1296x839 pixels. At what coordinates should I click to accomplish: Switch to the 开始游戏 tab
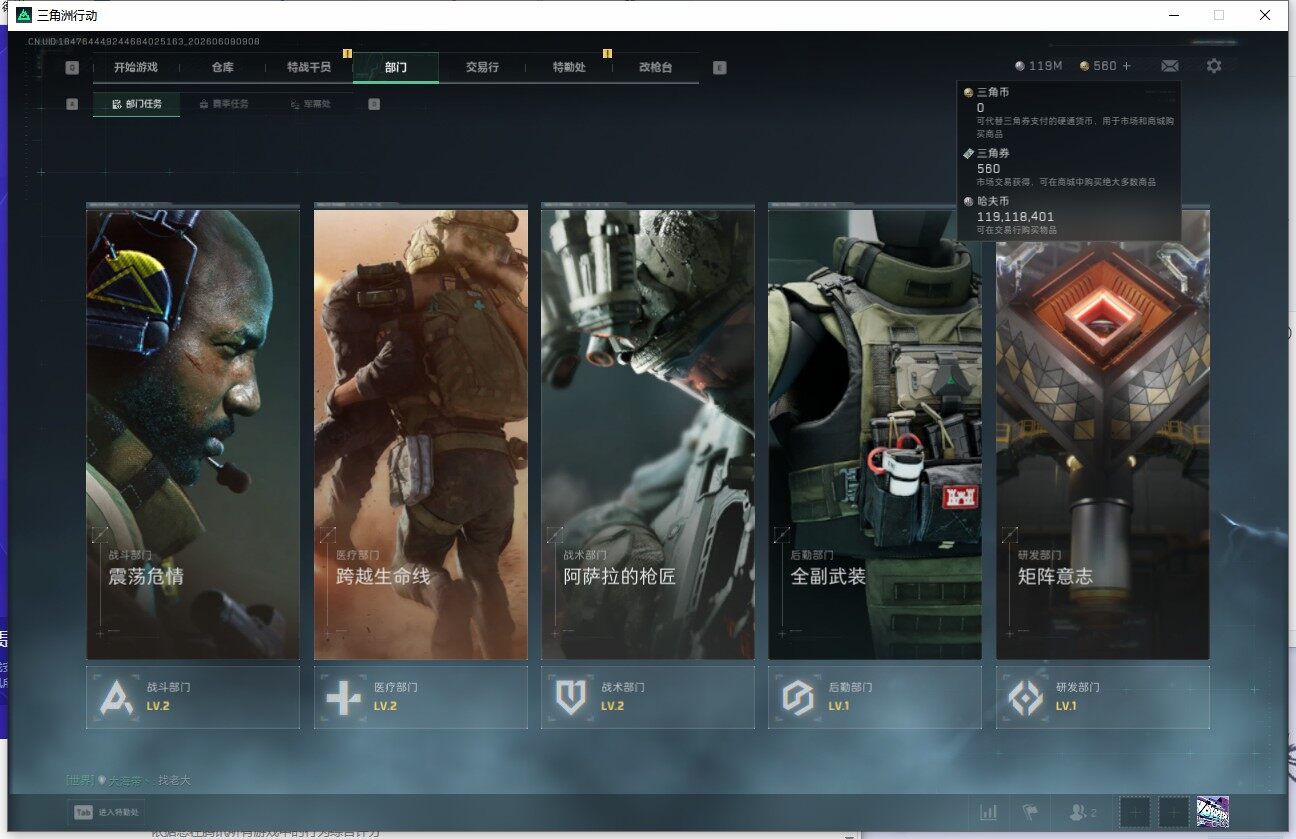[136, 68]
